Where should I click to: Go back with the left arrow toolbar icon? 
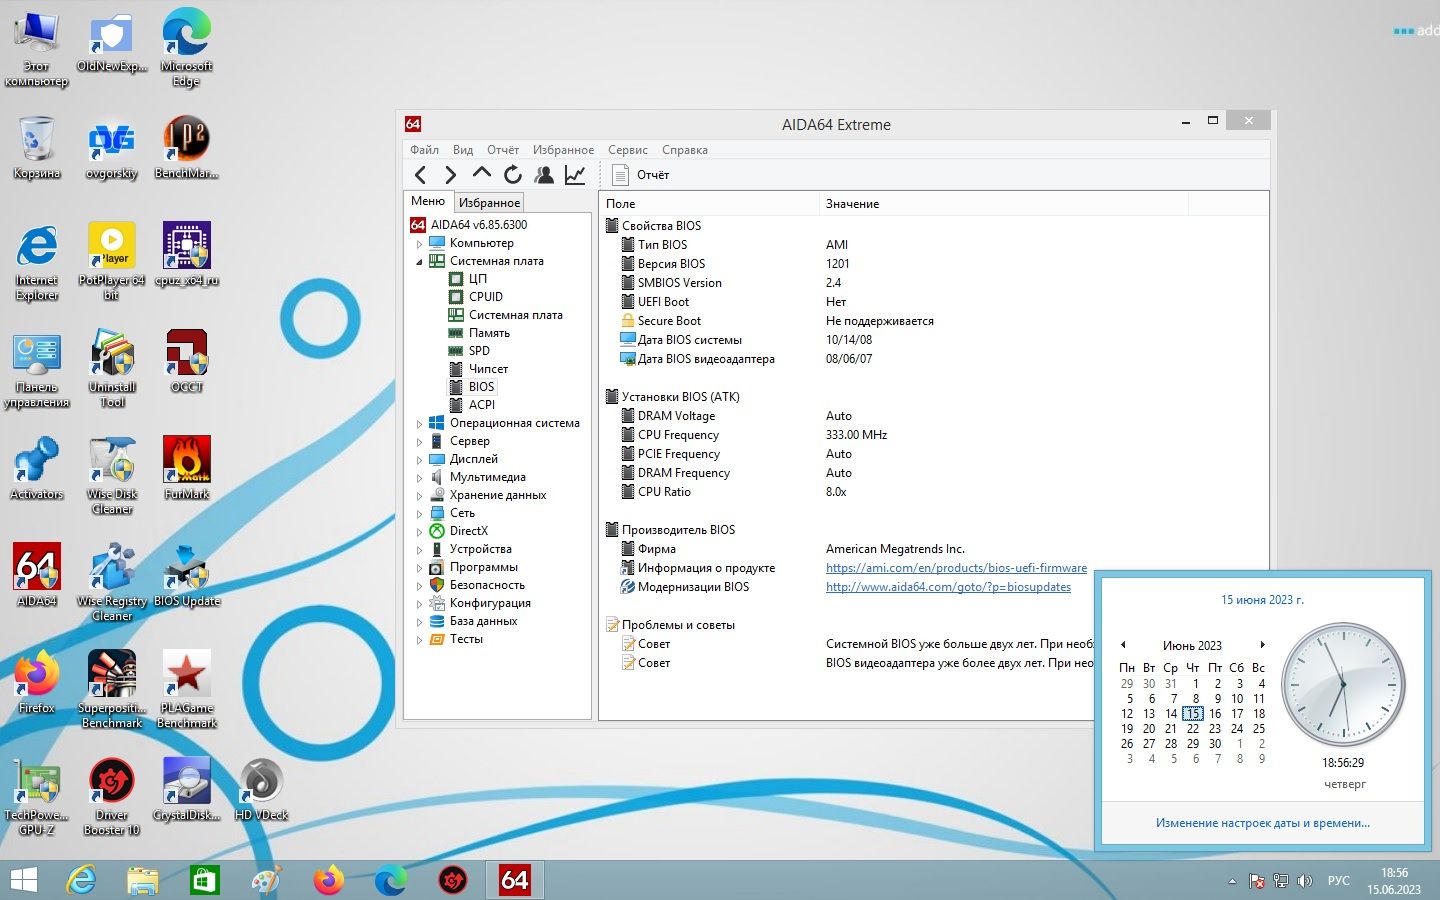(x=421, y=175)
